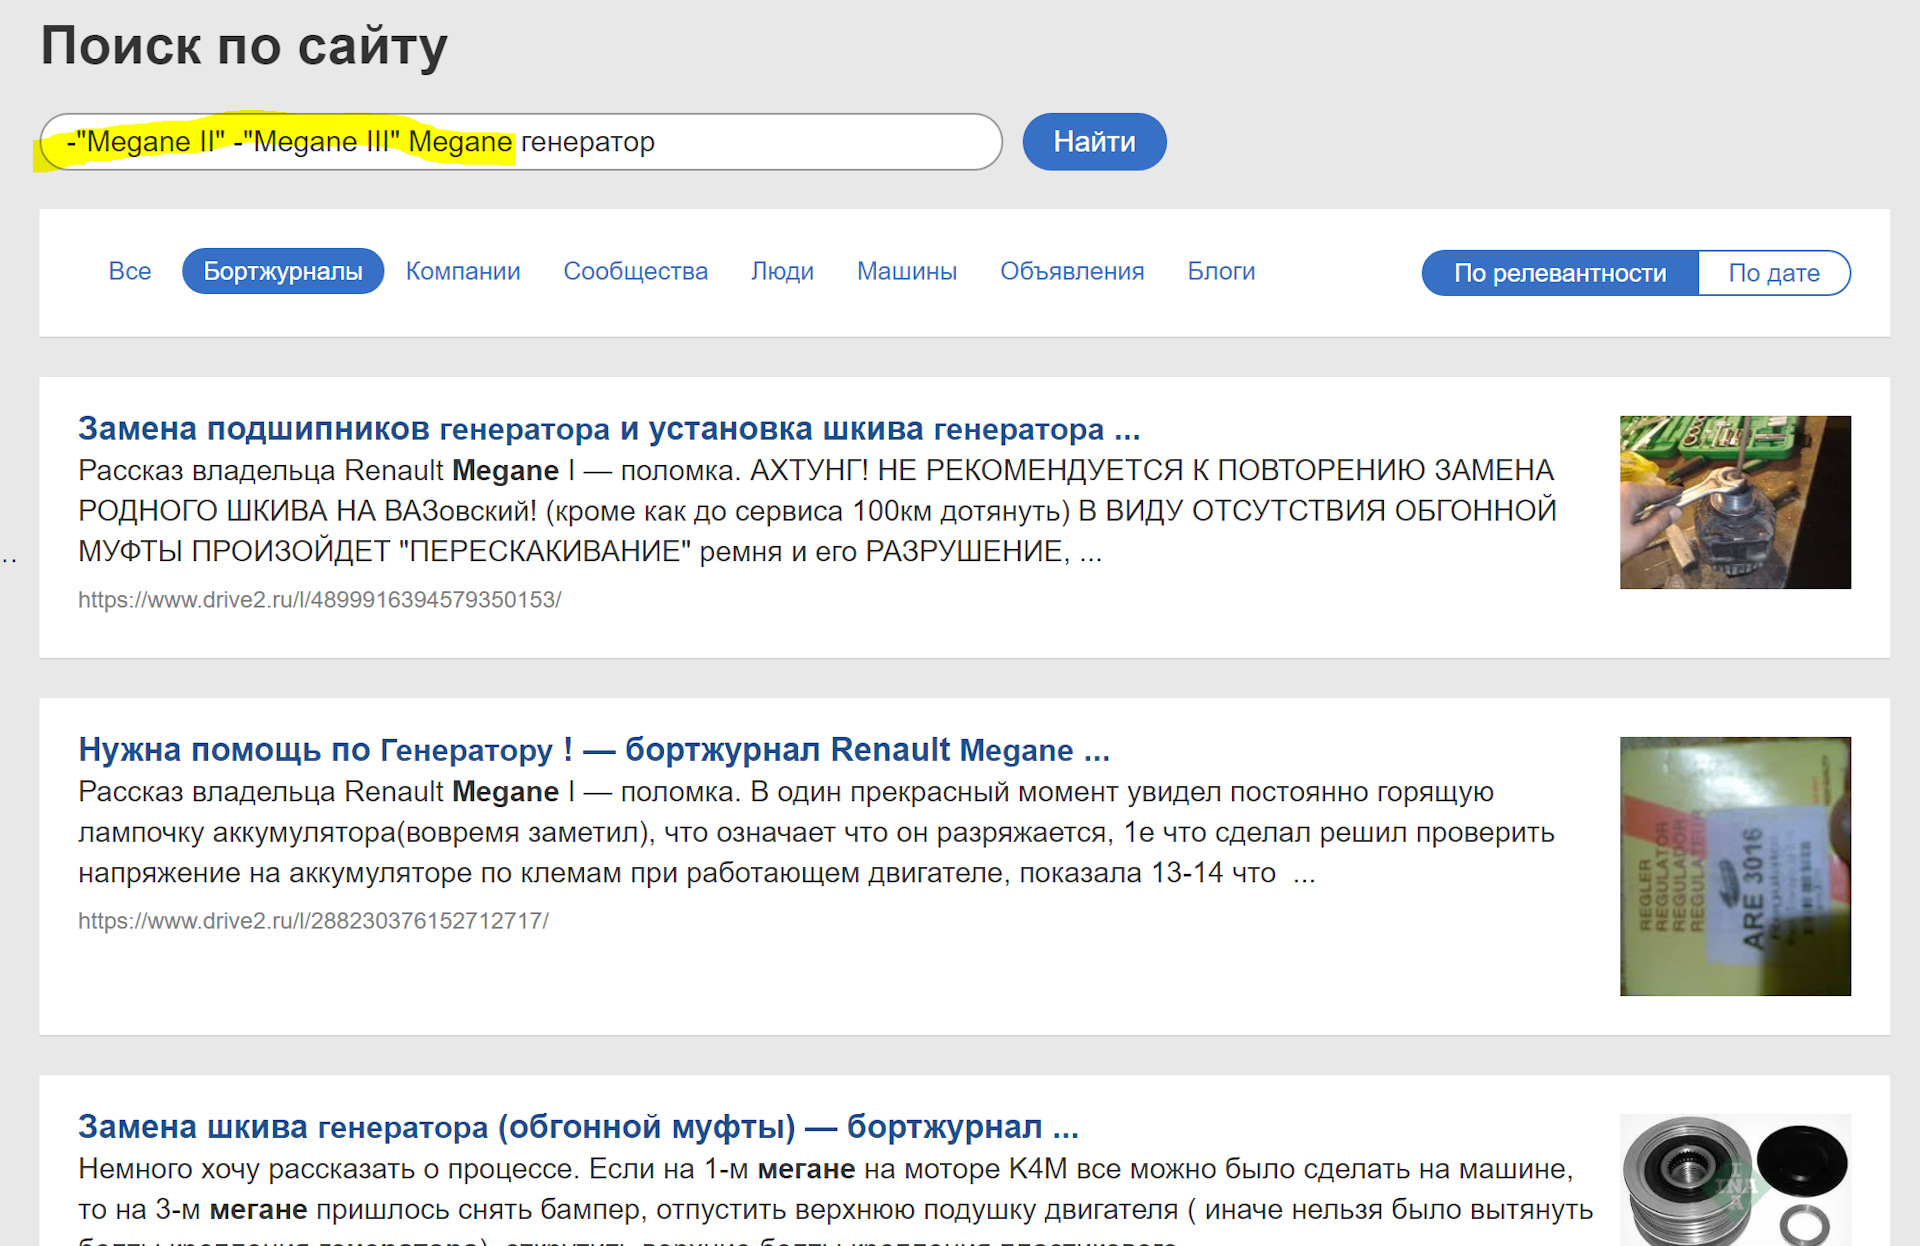Select the Люди filter tab
This screenshot has width=1920, height=1246.
pos(782,270)
